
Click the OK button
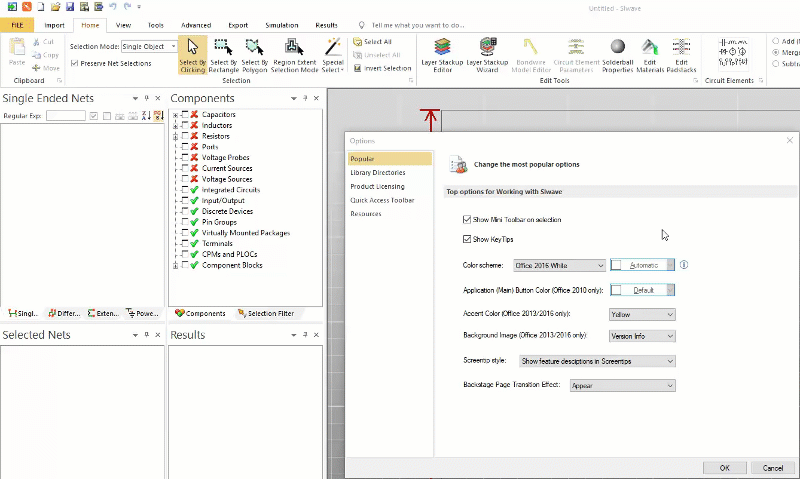pyautogui.click(x=724, y=467)
